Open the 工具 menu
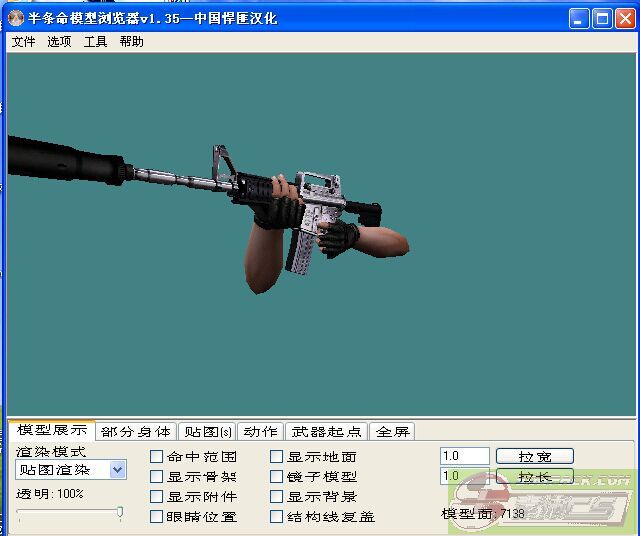The width and height of the screenshot is (640, 536). 95,42
